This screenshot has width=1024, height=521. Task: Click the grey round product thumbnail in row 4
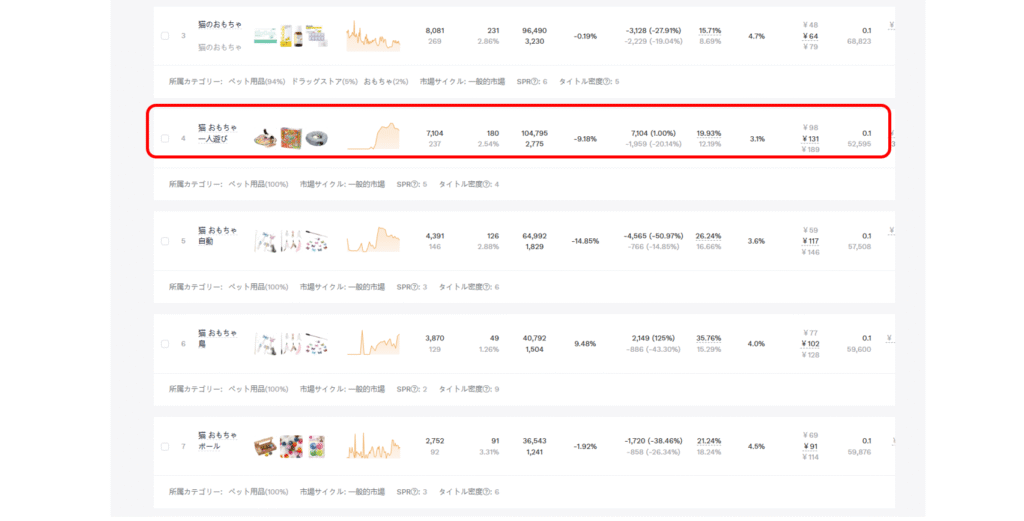pos(317,139)
